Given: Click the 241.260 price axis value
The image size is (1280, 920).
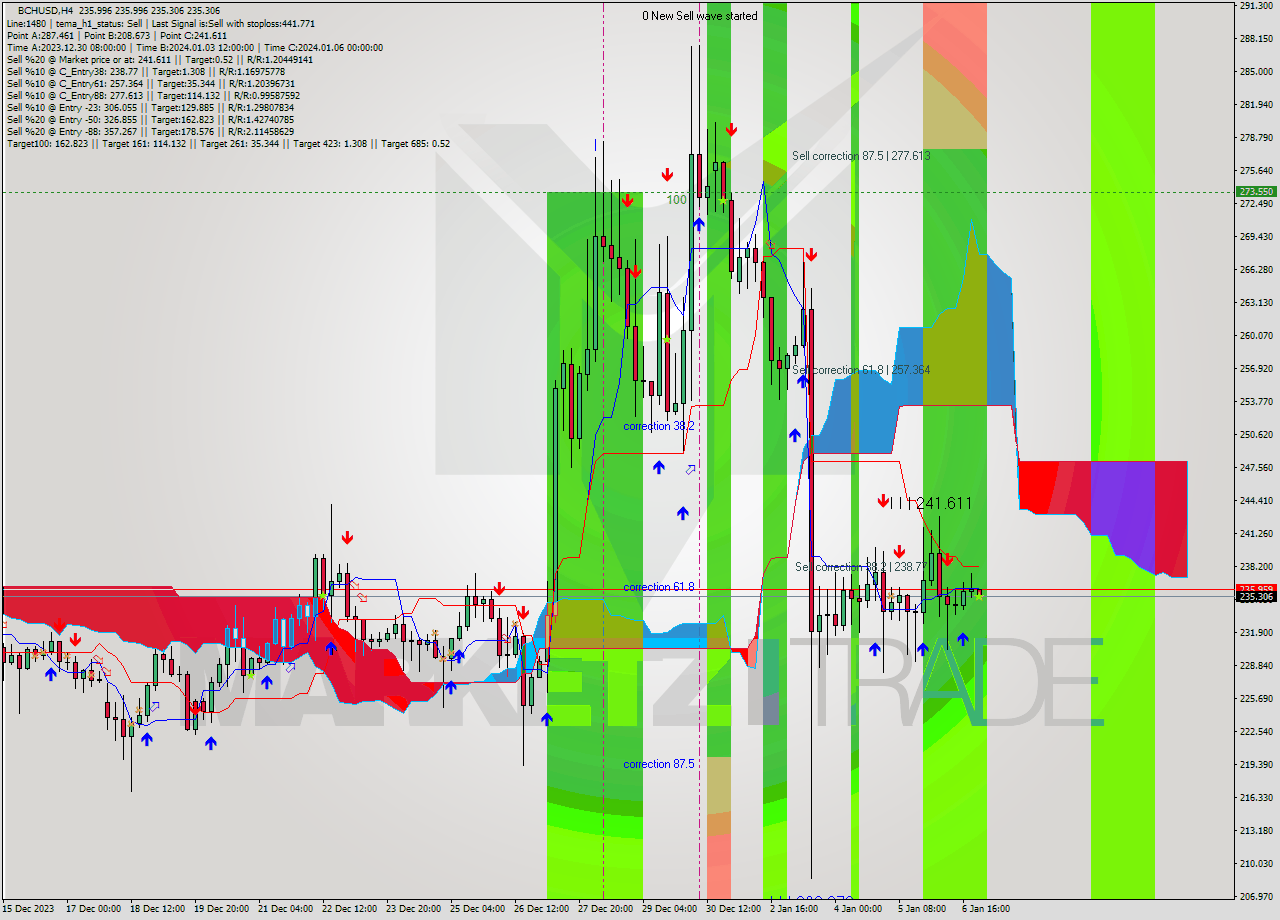Looking at the screenshot, I should (x=1256, y=534).
